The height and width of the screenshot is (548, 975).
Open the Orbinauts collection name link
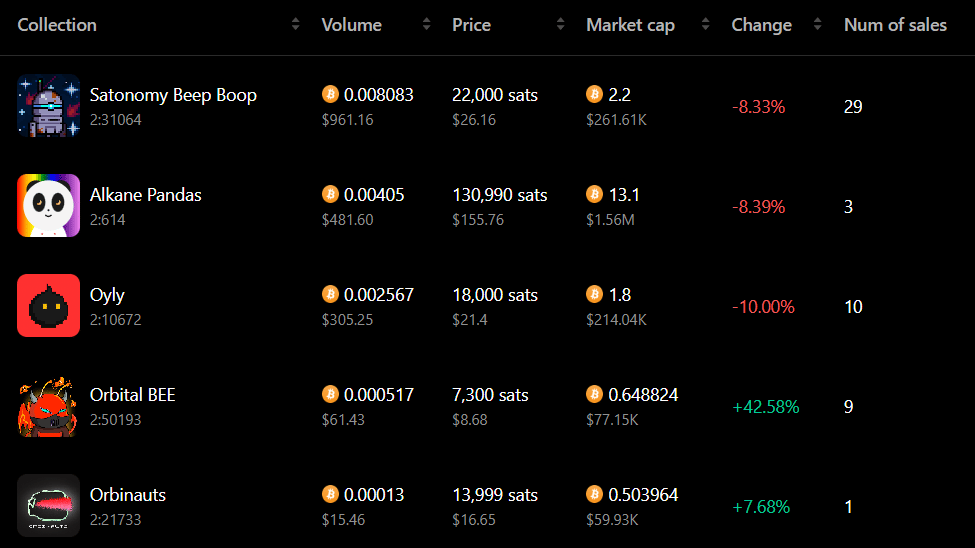tap(127, 495)
